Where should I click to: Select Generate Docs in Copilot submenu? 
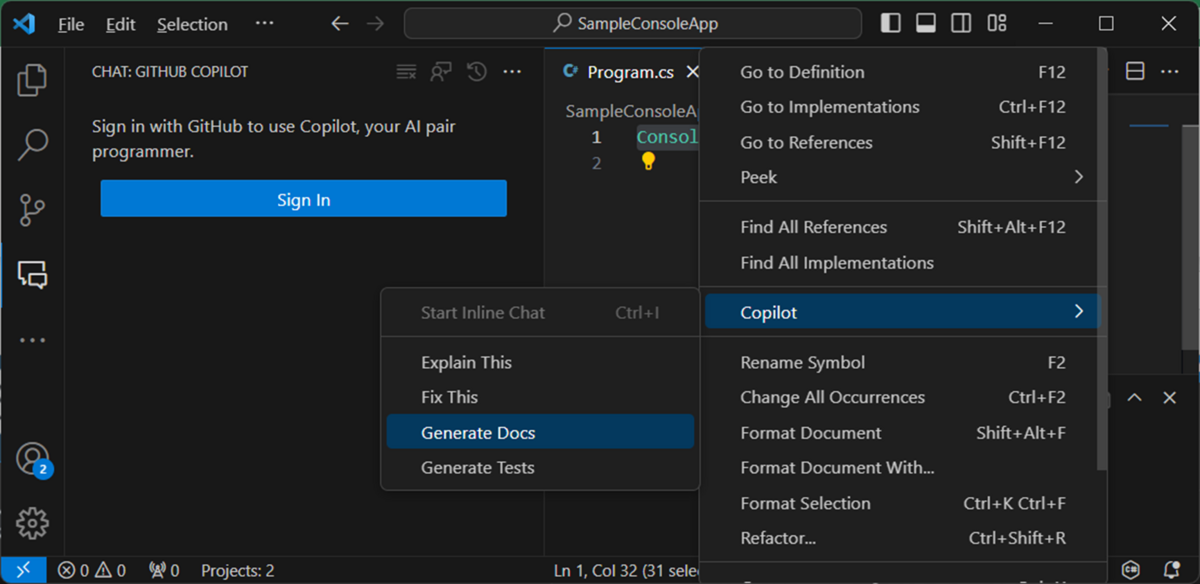coord(540,432)
